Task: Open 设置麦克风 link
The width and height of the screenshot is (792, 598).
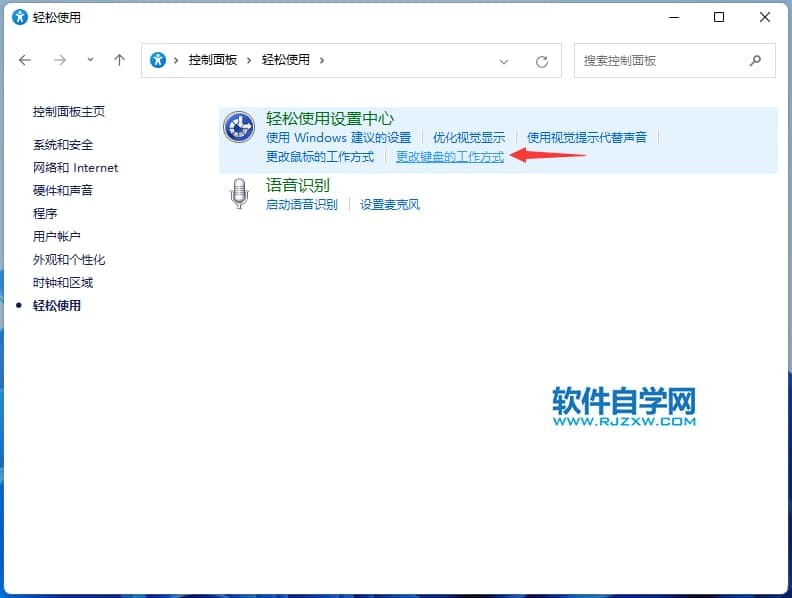Action: (390, 205)
